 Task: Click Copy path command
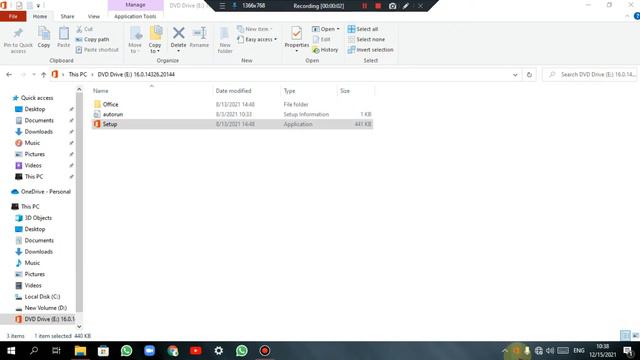click(x=93, y=40)
